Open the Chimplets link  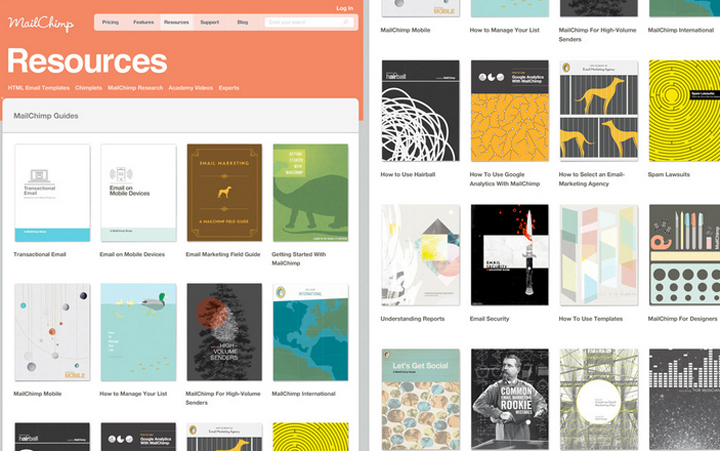click(89, 88)
